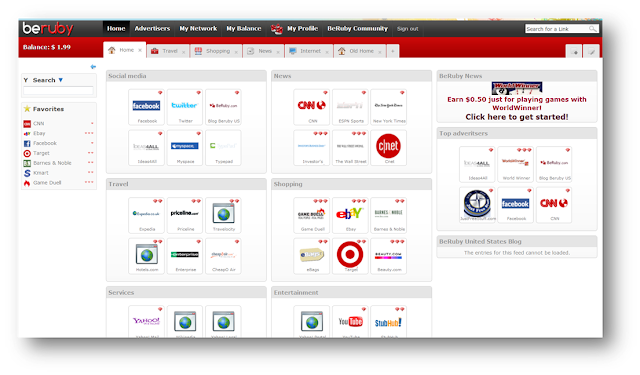Image resolution: width=640 pixels, height=375 pixels.
Task: Open the Advertisers menu
Action: [x=152, y=29]
